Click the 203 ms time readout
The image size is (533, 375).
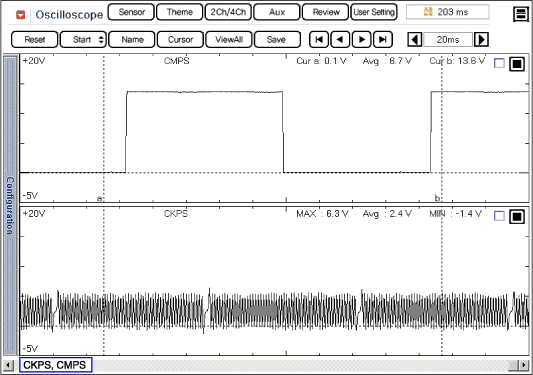point(447,12)
